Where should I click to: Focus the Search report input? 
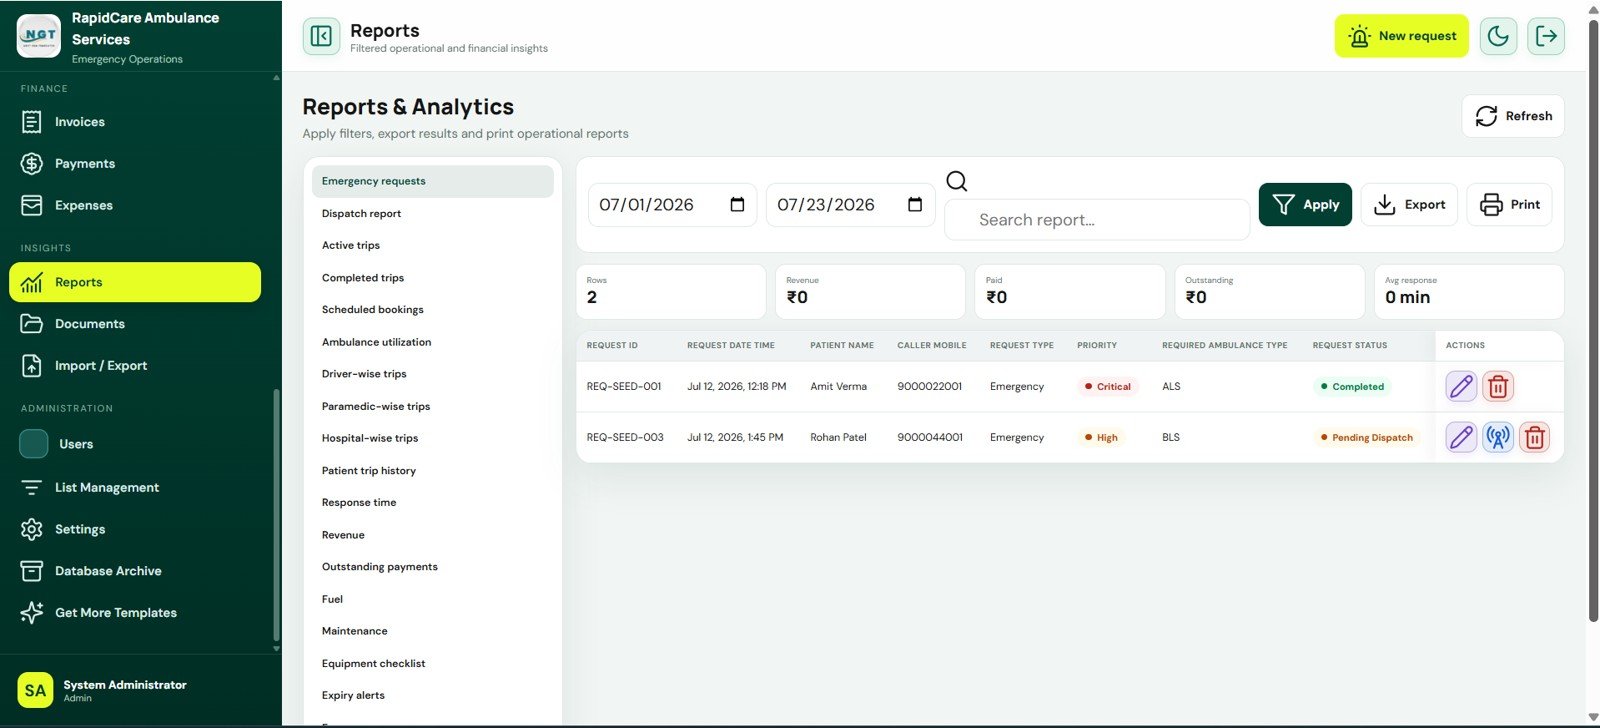pos(1097,220)
